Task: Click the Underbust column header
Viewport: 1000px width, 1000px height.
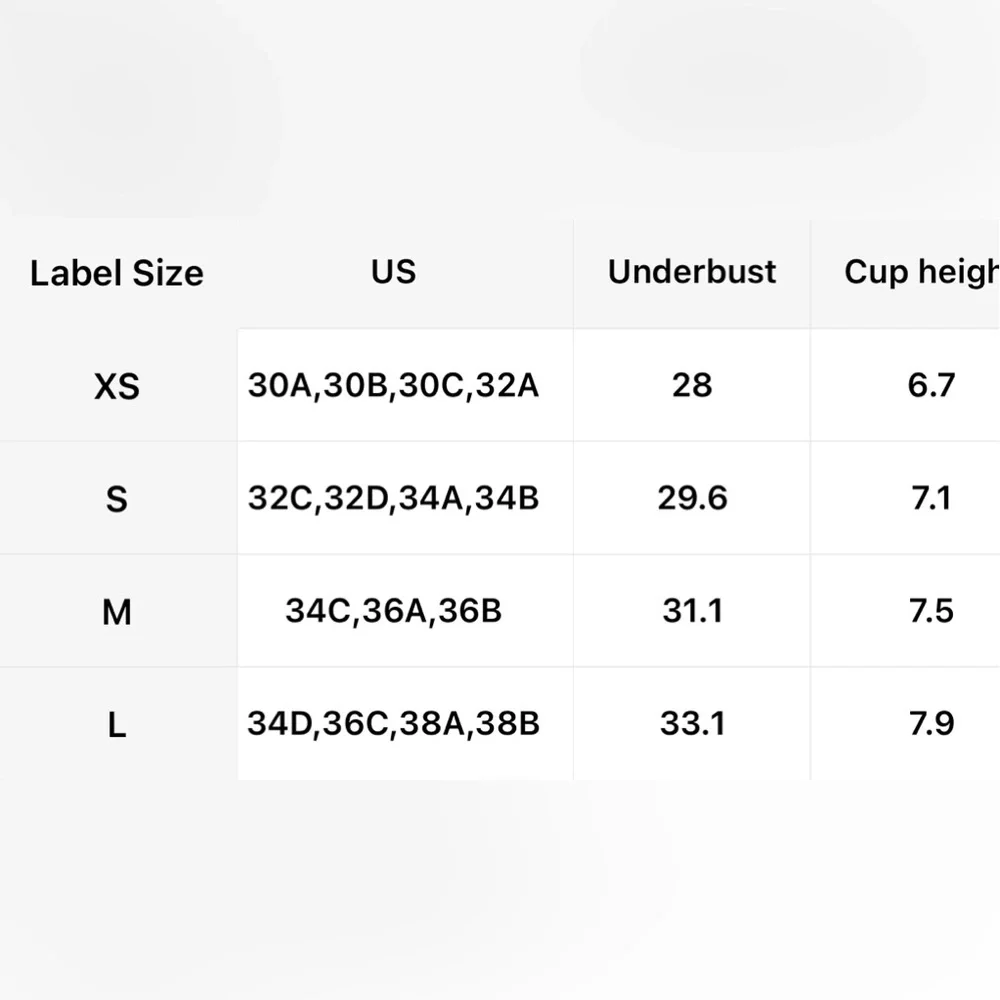Action: [x=692, y=271]
